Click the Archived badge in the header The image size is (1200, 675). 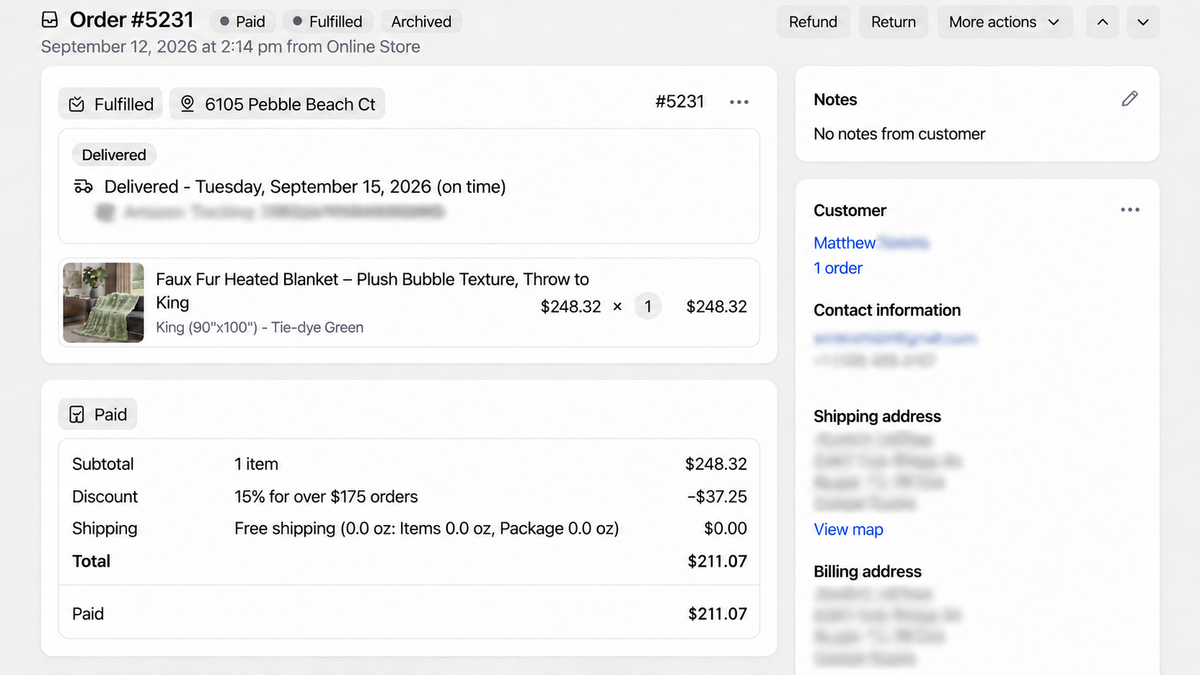point(421,22)
